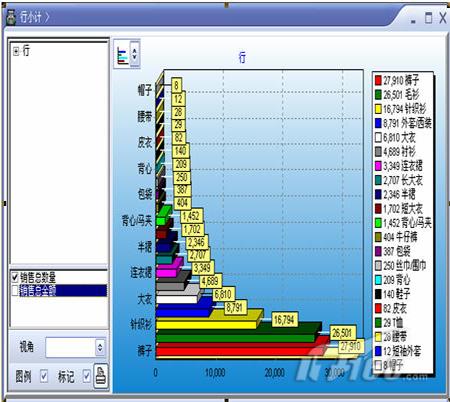Viewport: 450px width, 402px height.
Task: Expand the 行 tree node
Action: (16, 51)
